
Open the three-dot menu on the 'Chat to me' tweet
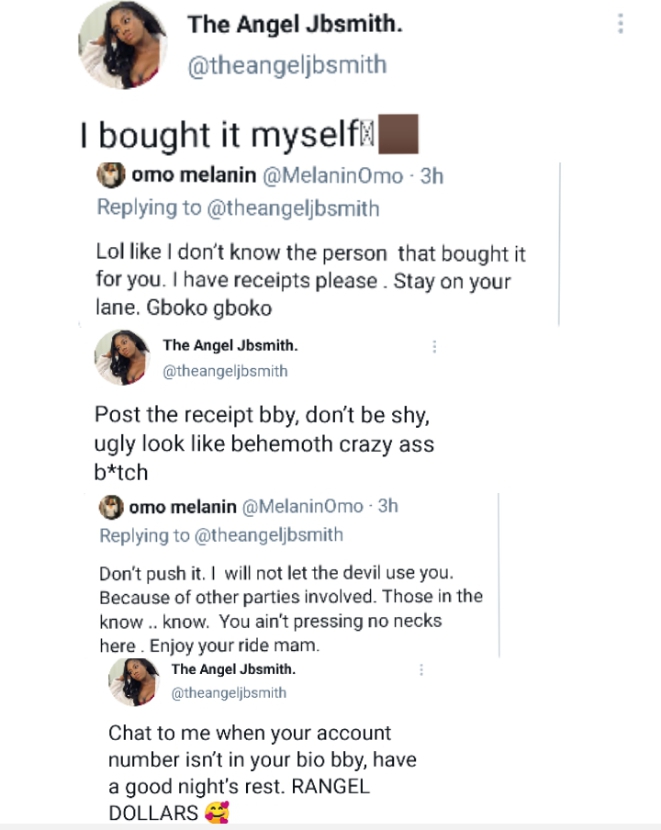click(423, 669)
